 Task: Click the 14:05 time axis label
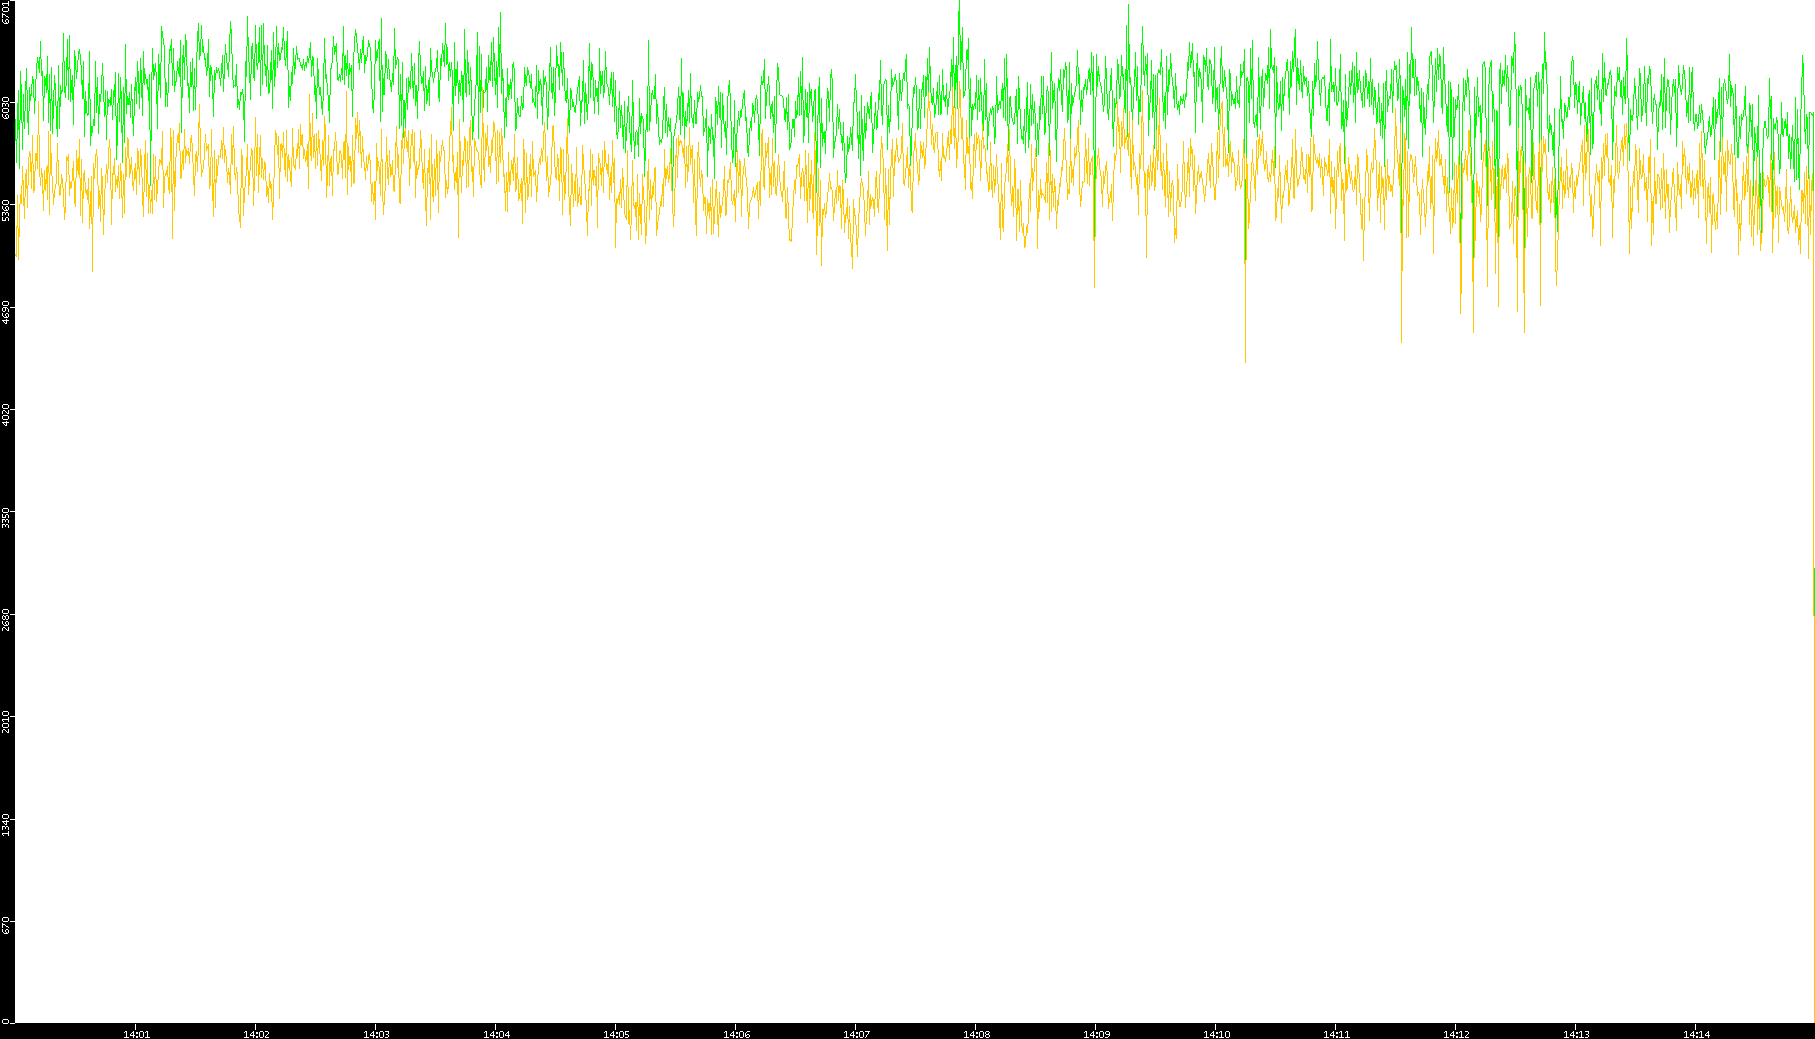coord(616,1034)
